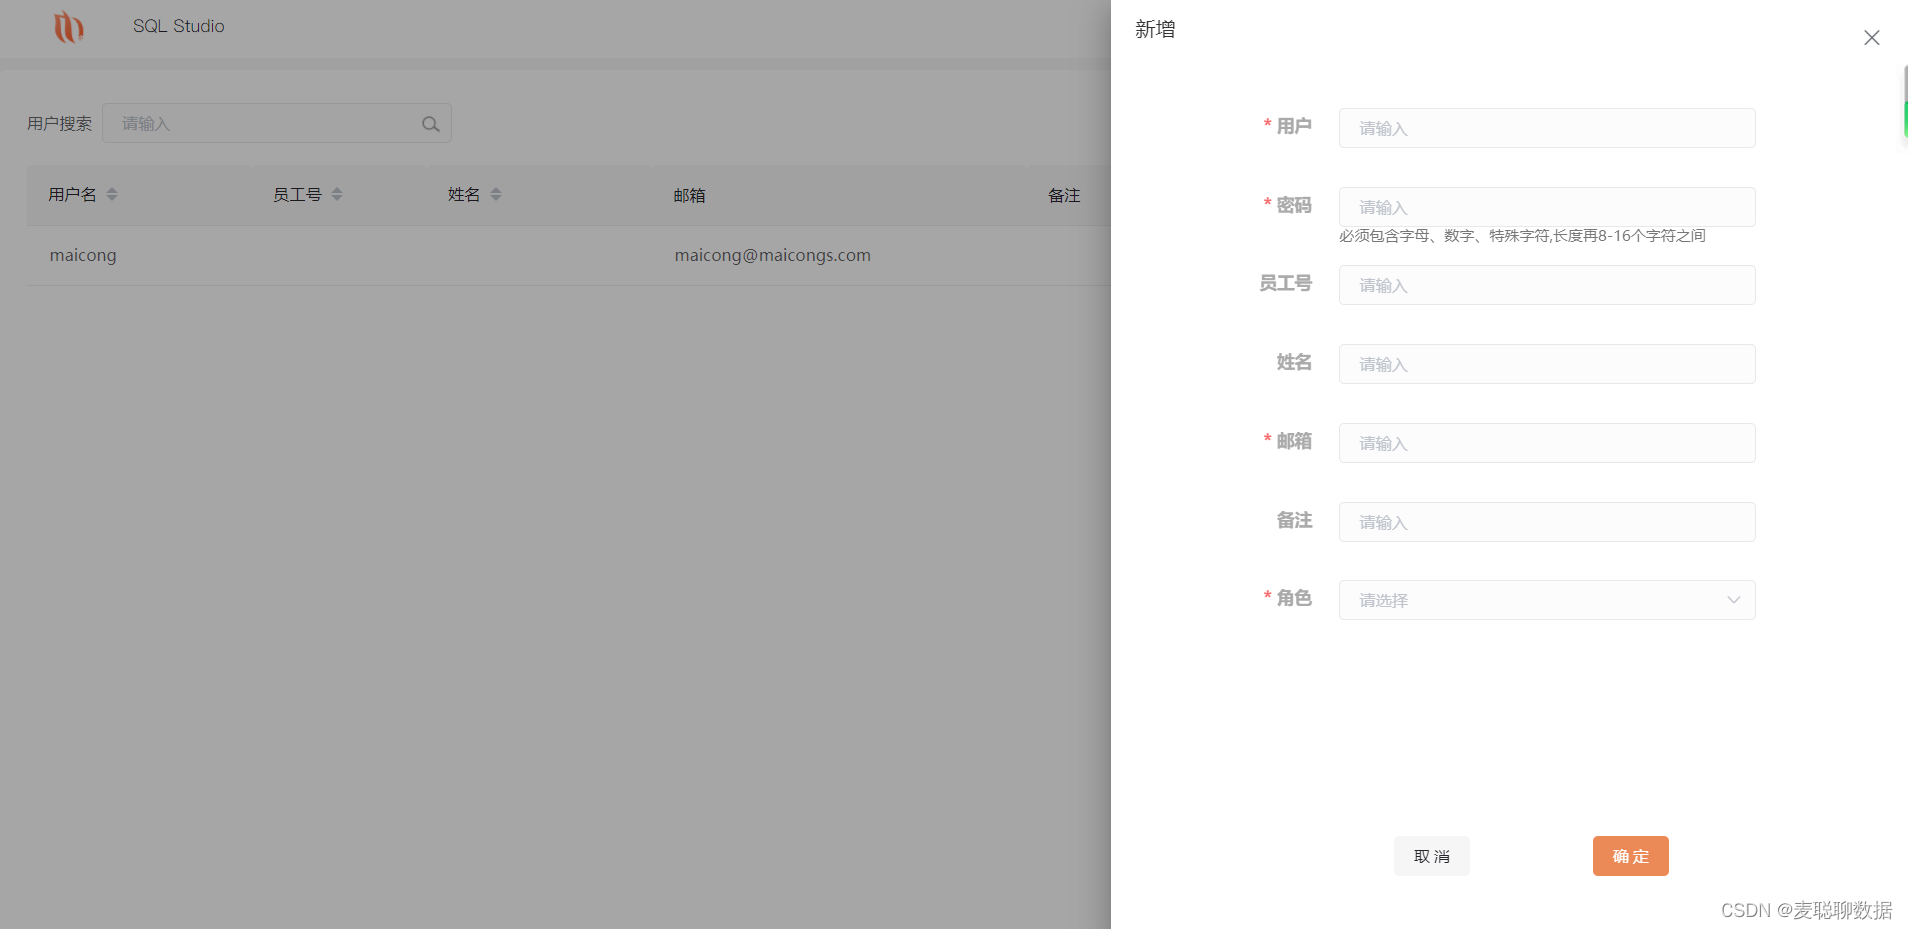This screenshot has height=929, width=1908.
Task: Click the SQL Studio title text
Action: pyautogui.click(x=179, y=26)
